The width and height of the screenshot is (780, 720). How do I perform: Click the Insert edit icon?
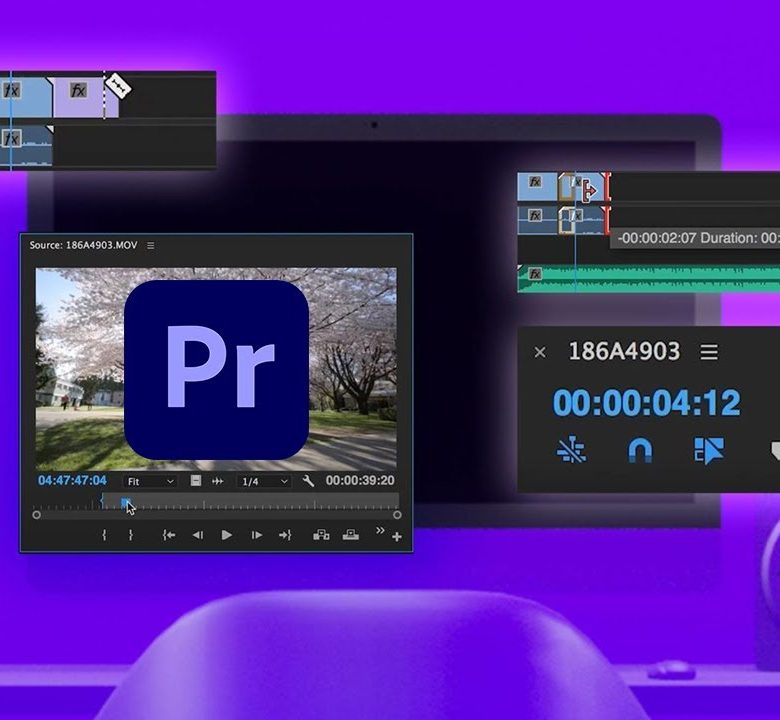click(321, 535)
